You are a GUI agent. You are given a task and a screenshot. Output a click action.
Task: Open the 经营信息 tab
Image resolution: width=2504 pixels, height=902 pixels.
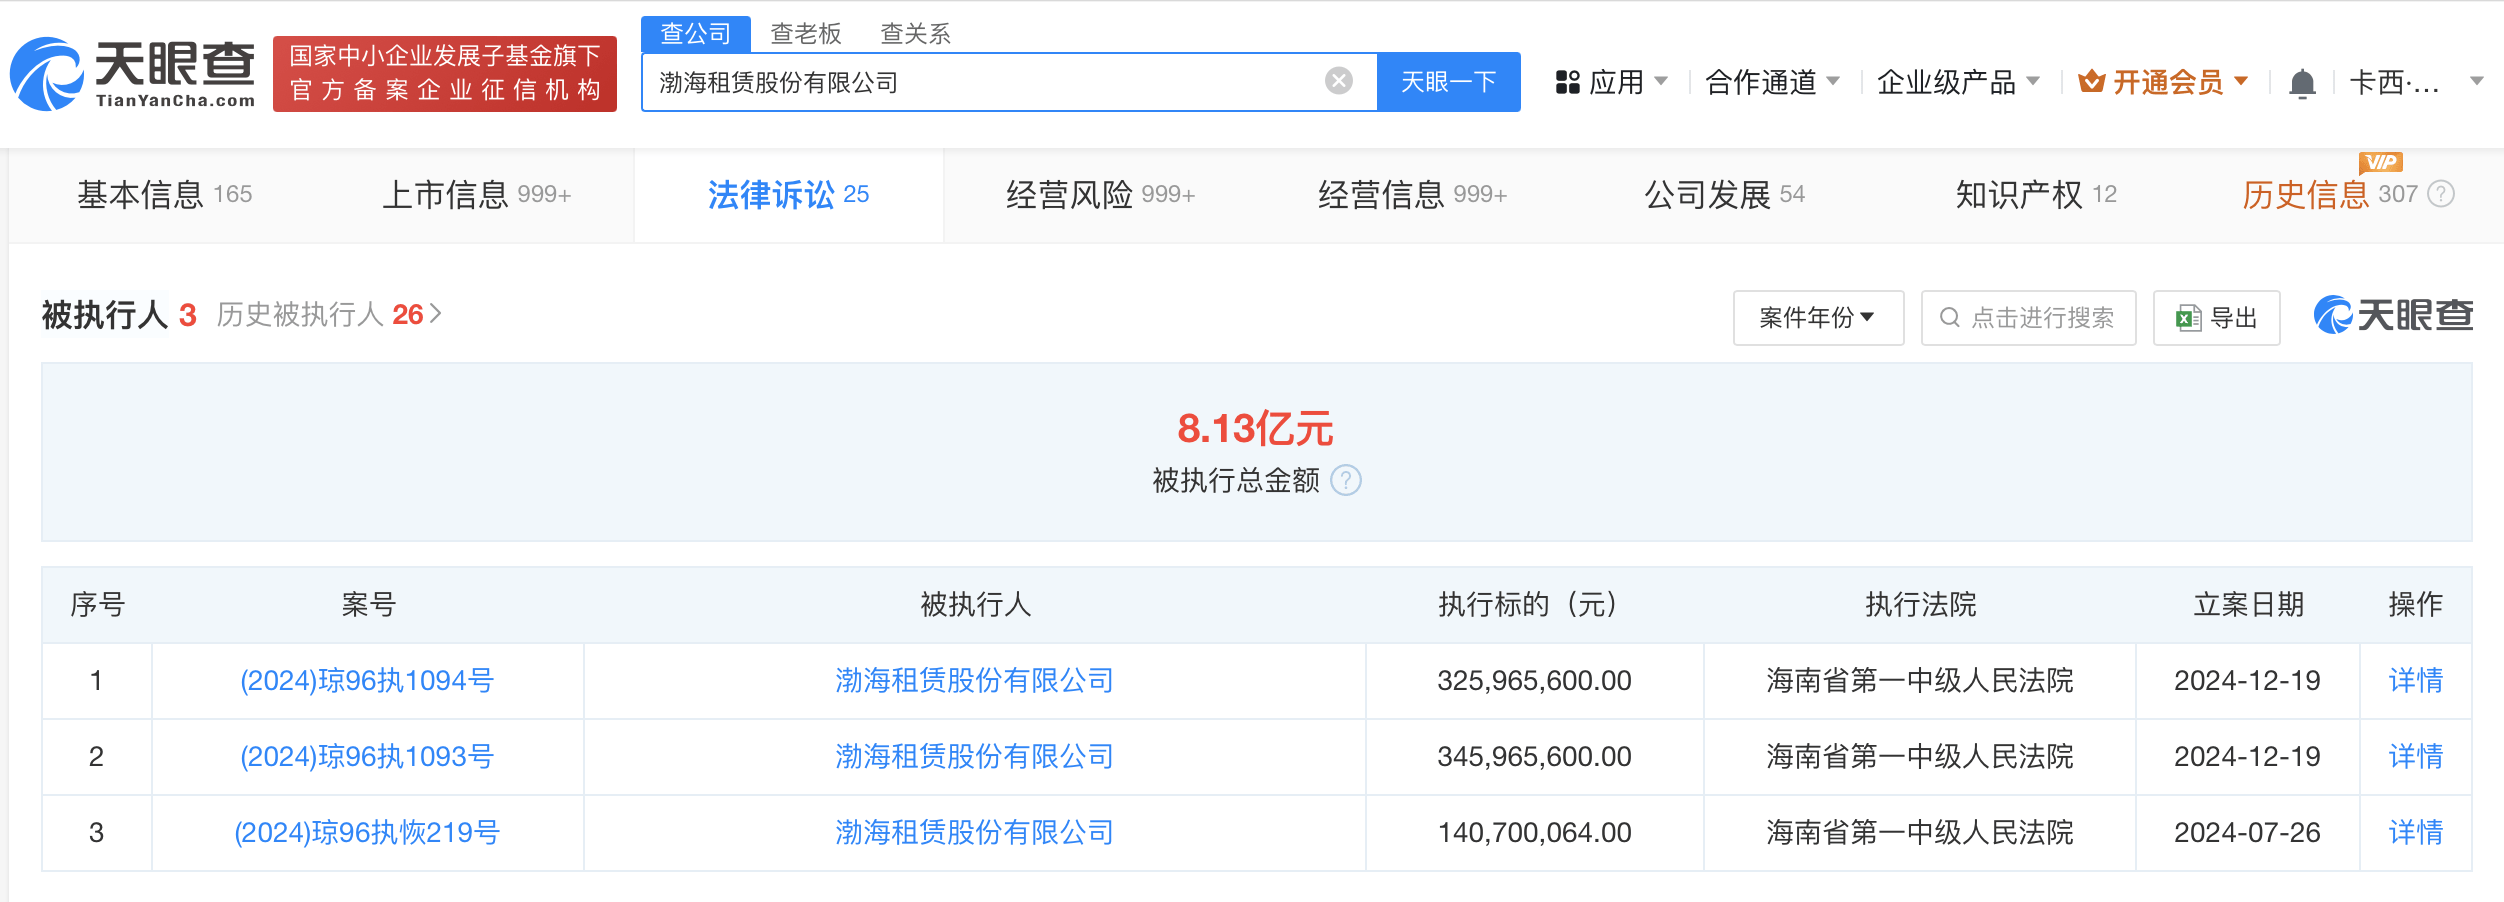coord(1412,194)
